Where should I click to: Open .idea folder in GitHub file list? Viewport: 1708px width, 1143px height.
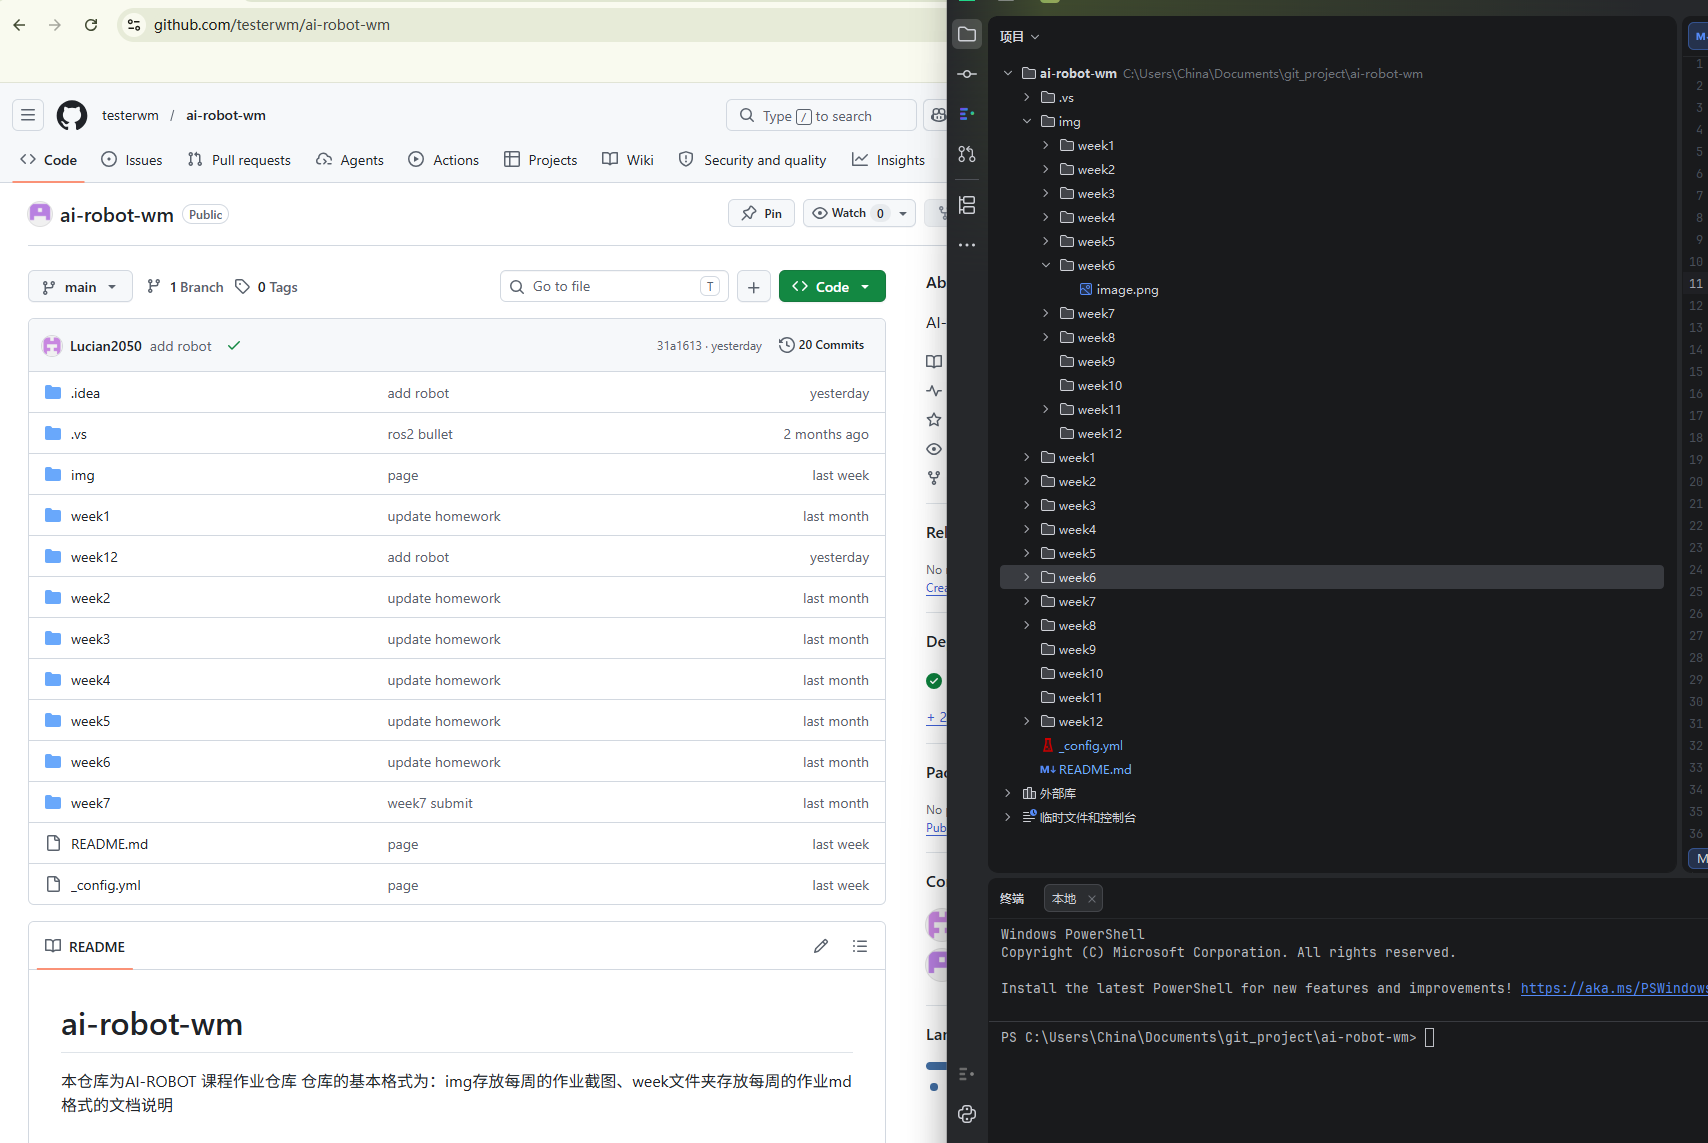[85, 393]
